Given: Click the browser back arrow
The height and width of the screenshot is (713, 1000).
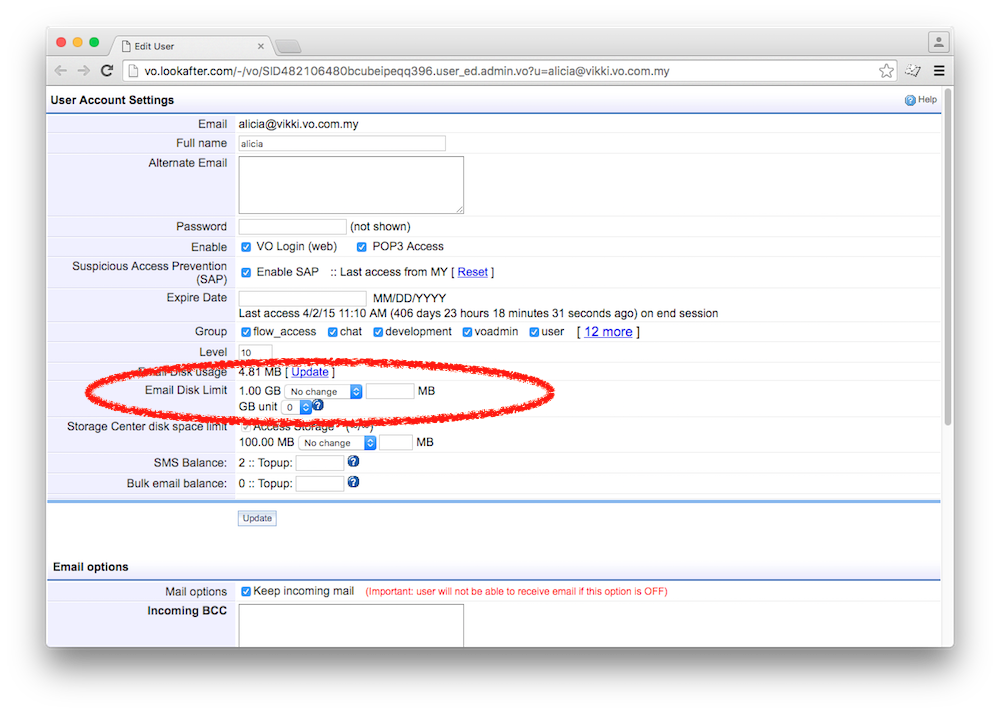Looking at the screenshot, I should click(x=61, y=71).
